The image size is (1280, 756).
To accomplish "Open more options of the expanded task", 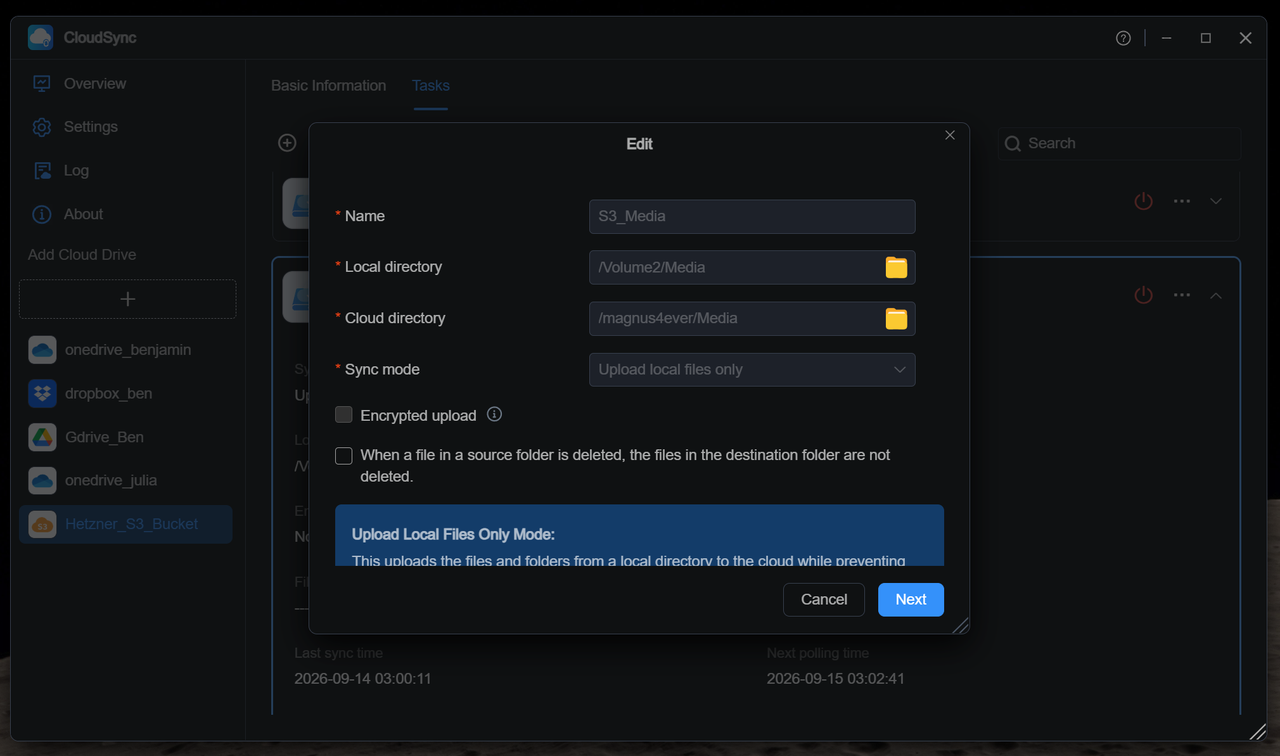I will (1182, 295).
